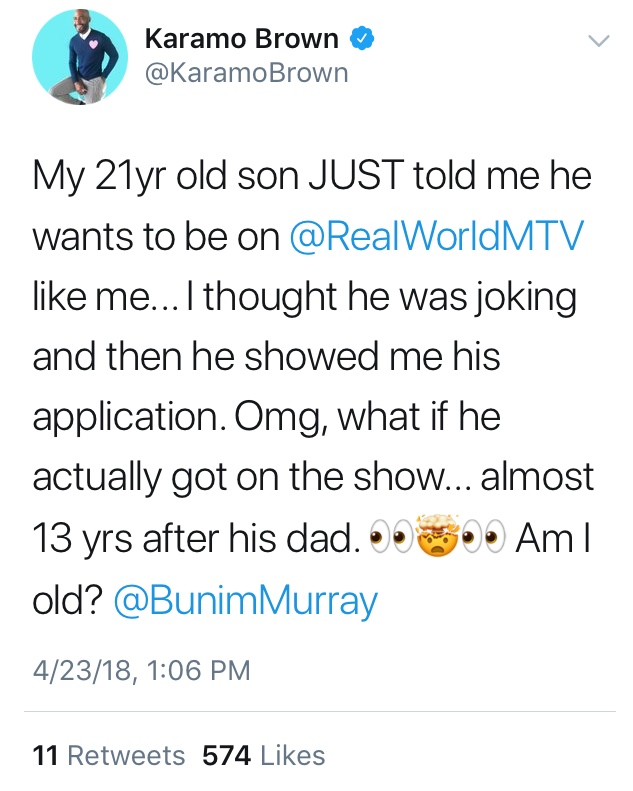Click the blue verified checkmark badge
Screen dimensions: 633x791
click(x=361, y=39)
